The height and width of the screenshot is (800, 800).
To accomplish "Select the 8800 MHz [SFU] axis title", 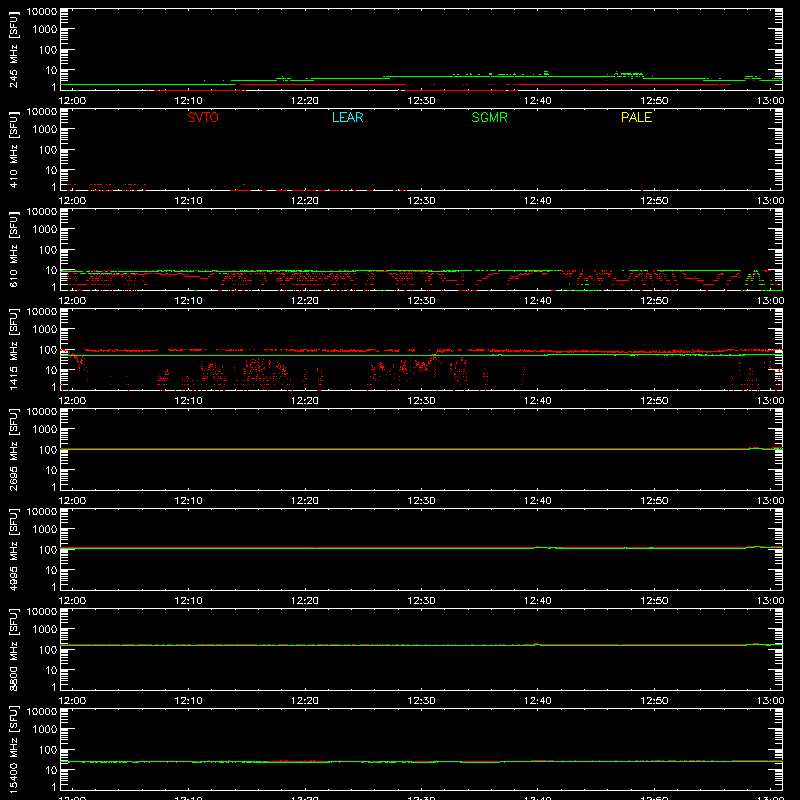I will click(x=13, y=649).
